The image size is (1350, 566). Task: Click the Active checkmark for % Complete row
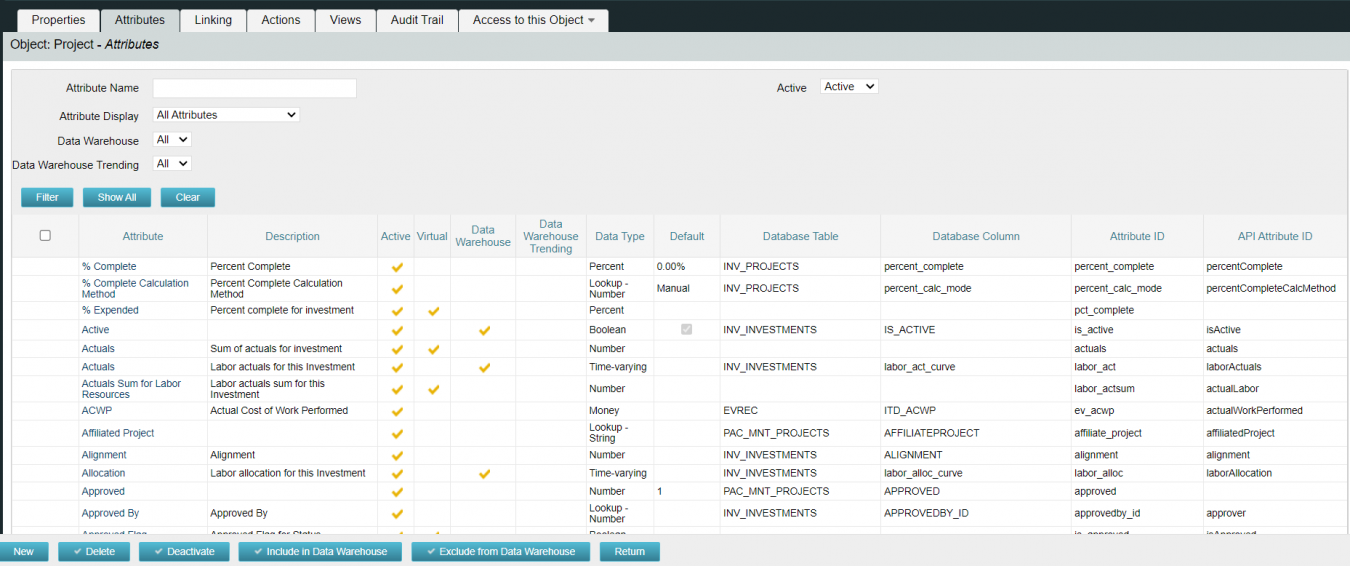coord(396,267)
